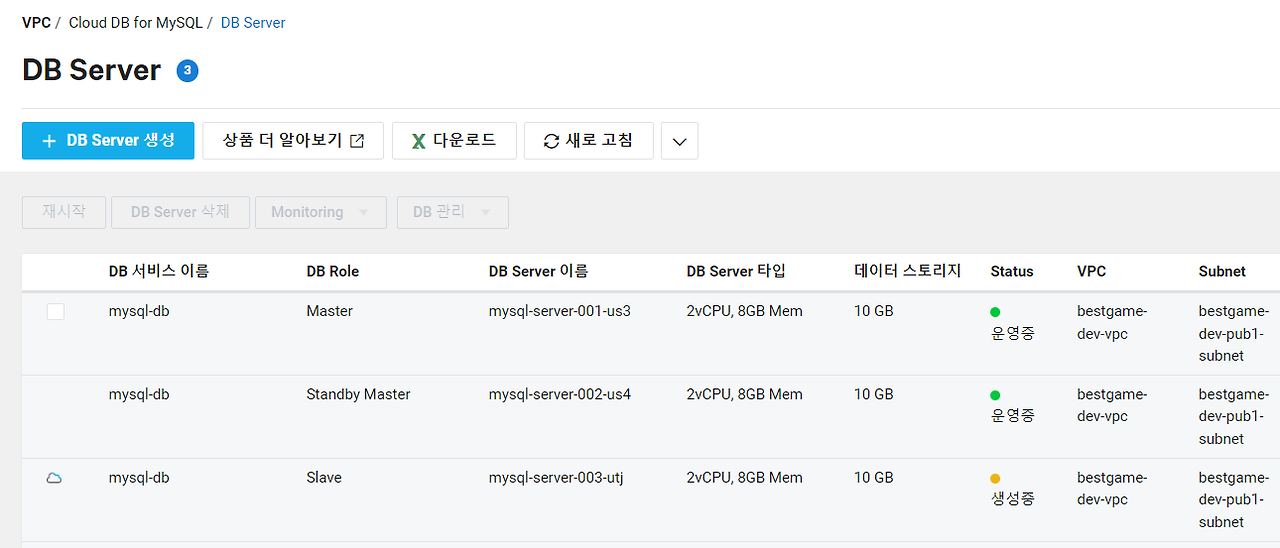Click the Excel icon on the 다운로드 button
This screenshot has height=548, width=1280.
418,141
